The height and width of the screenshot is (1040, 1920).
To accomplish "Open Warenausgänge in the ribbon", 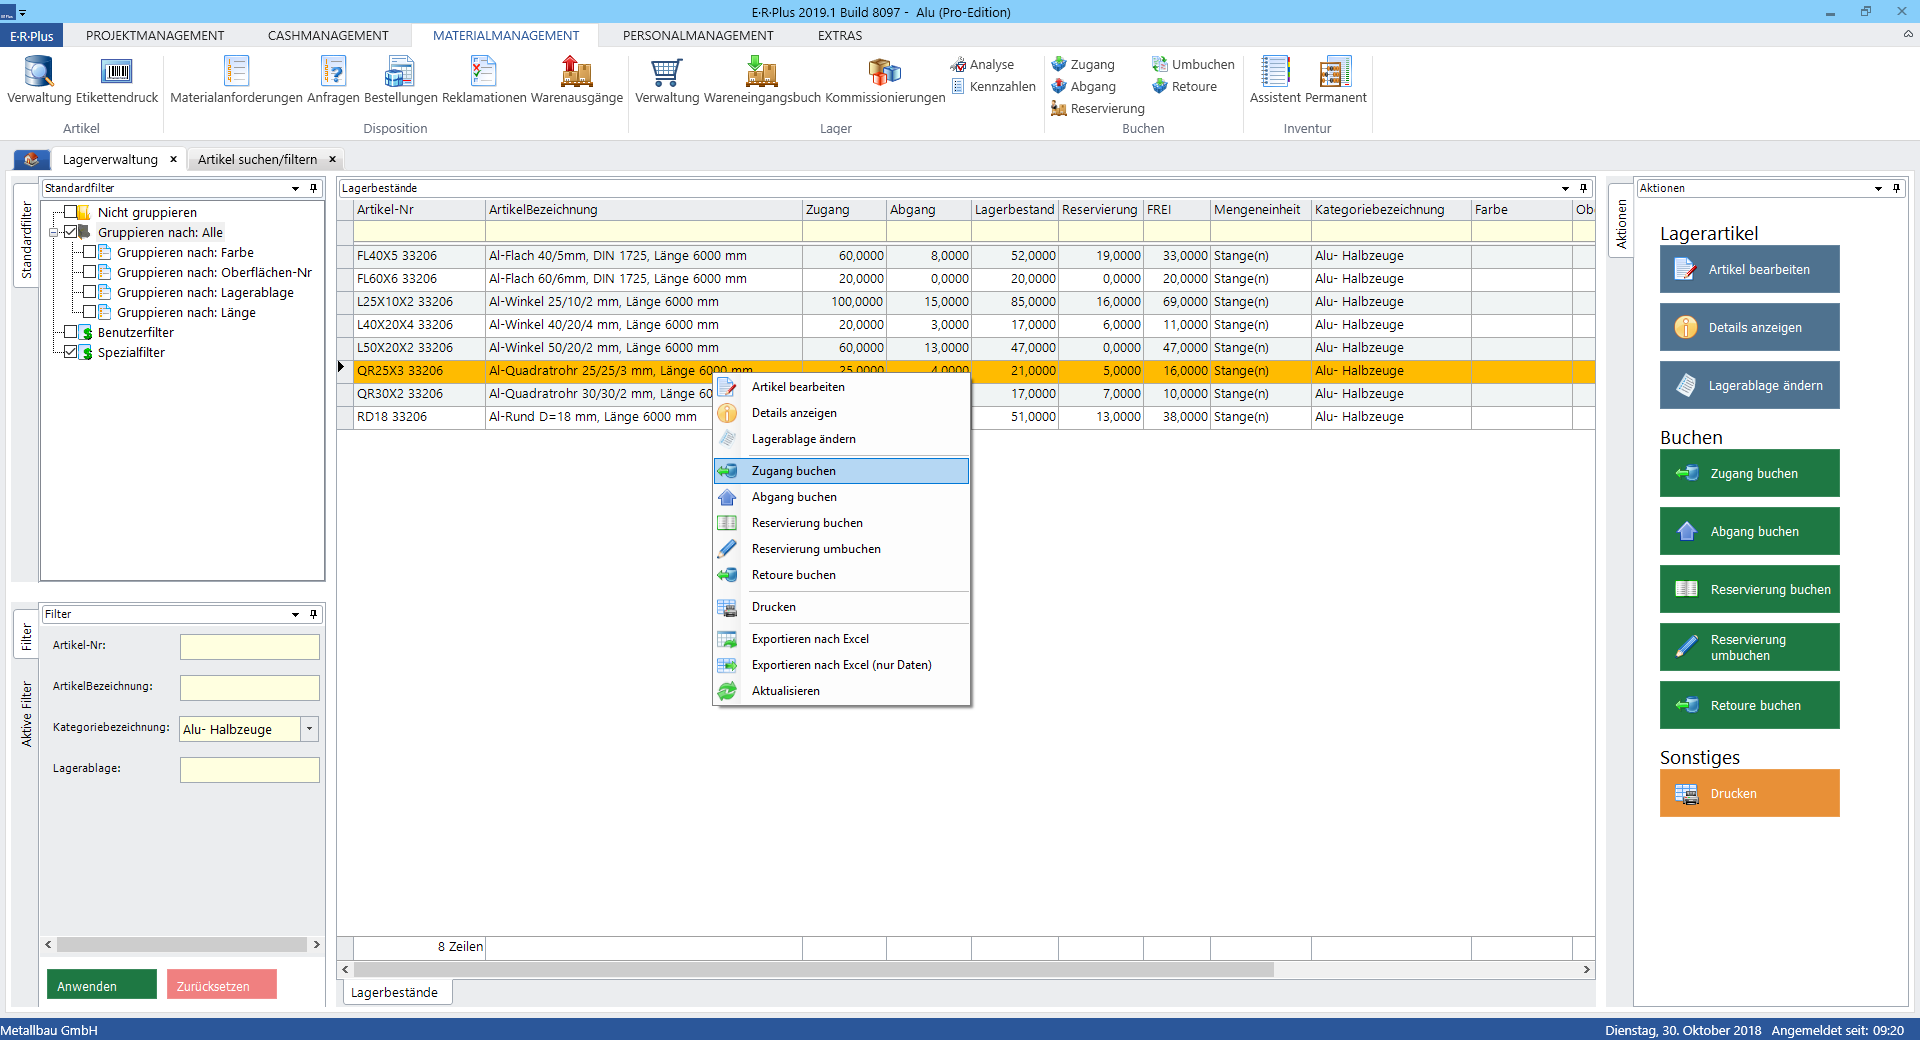I will click(577, 80).
